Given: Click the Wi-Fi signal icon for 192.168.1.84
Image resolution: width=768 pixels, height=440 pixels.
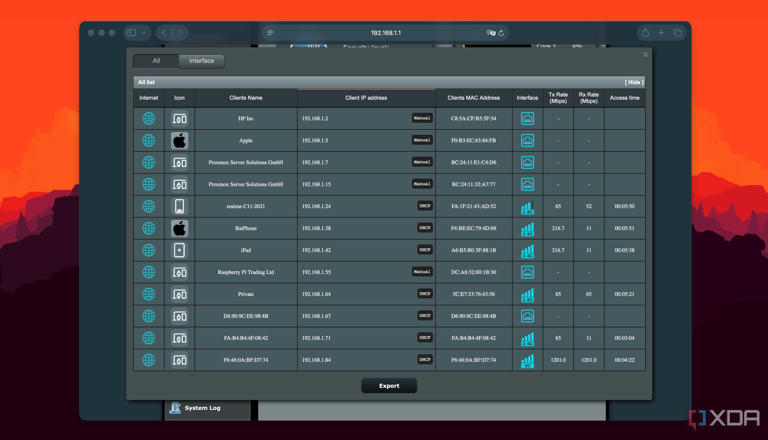Looking at the screenshot, I should (x=527, y=361).
